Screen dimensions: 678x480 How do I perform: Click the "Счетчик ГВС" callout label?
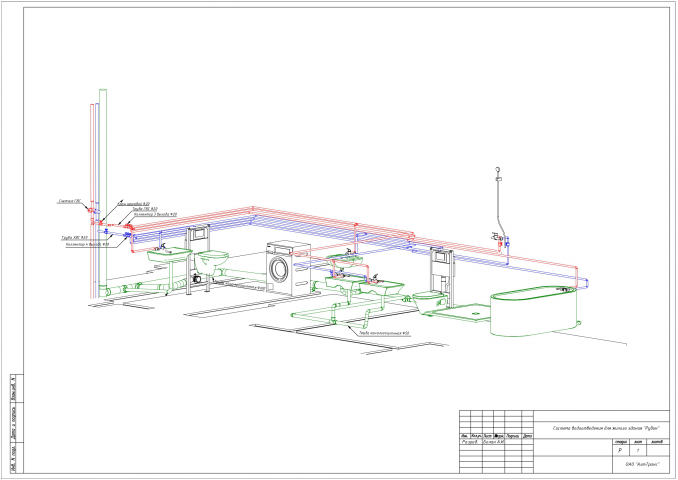point(70,202)
